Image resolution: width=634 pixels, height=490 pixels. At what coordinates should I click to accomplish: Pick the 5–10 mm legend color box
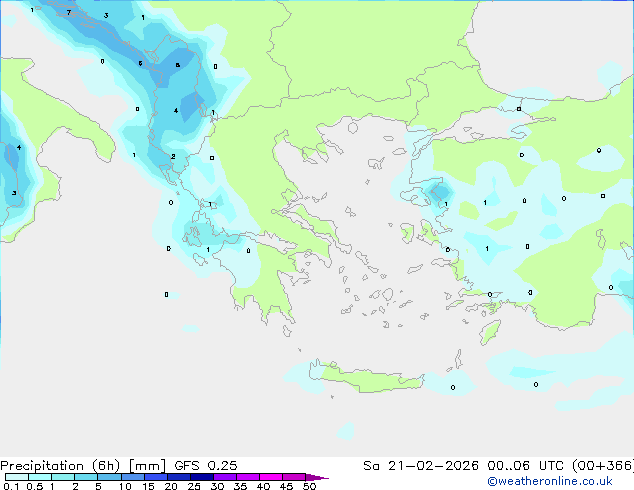(x=109, y=477)
